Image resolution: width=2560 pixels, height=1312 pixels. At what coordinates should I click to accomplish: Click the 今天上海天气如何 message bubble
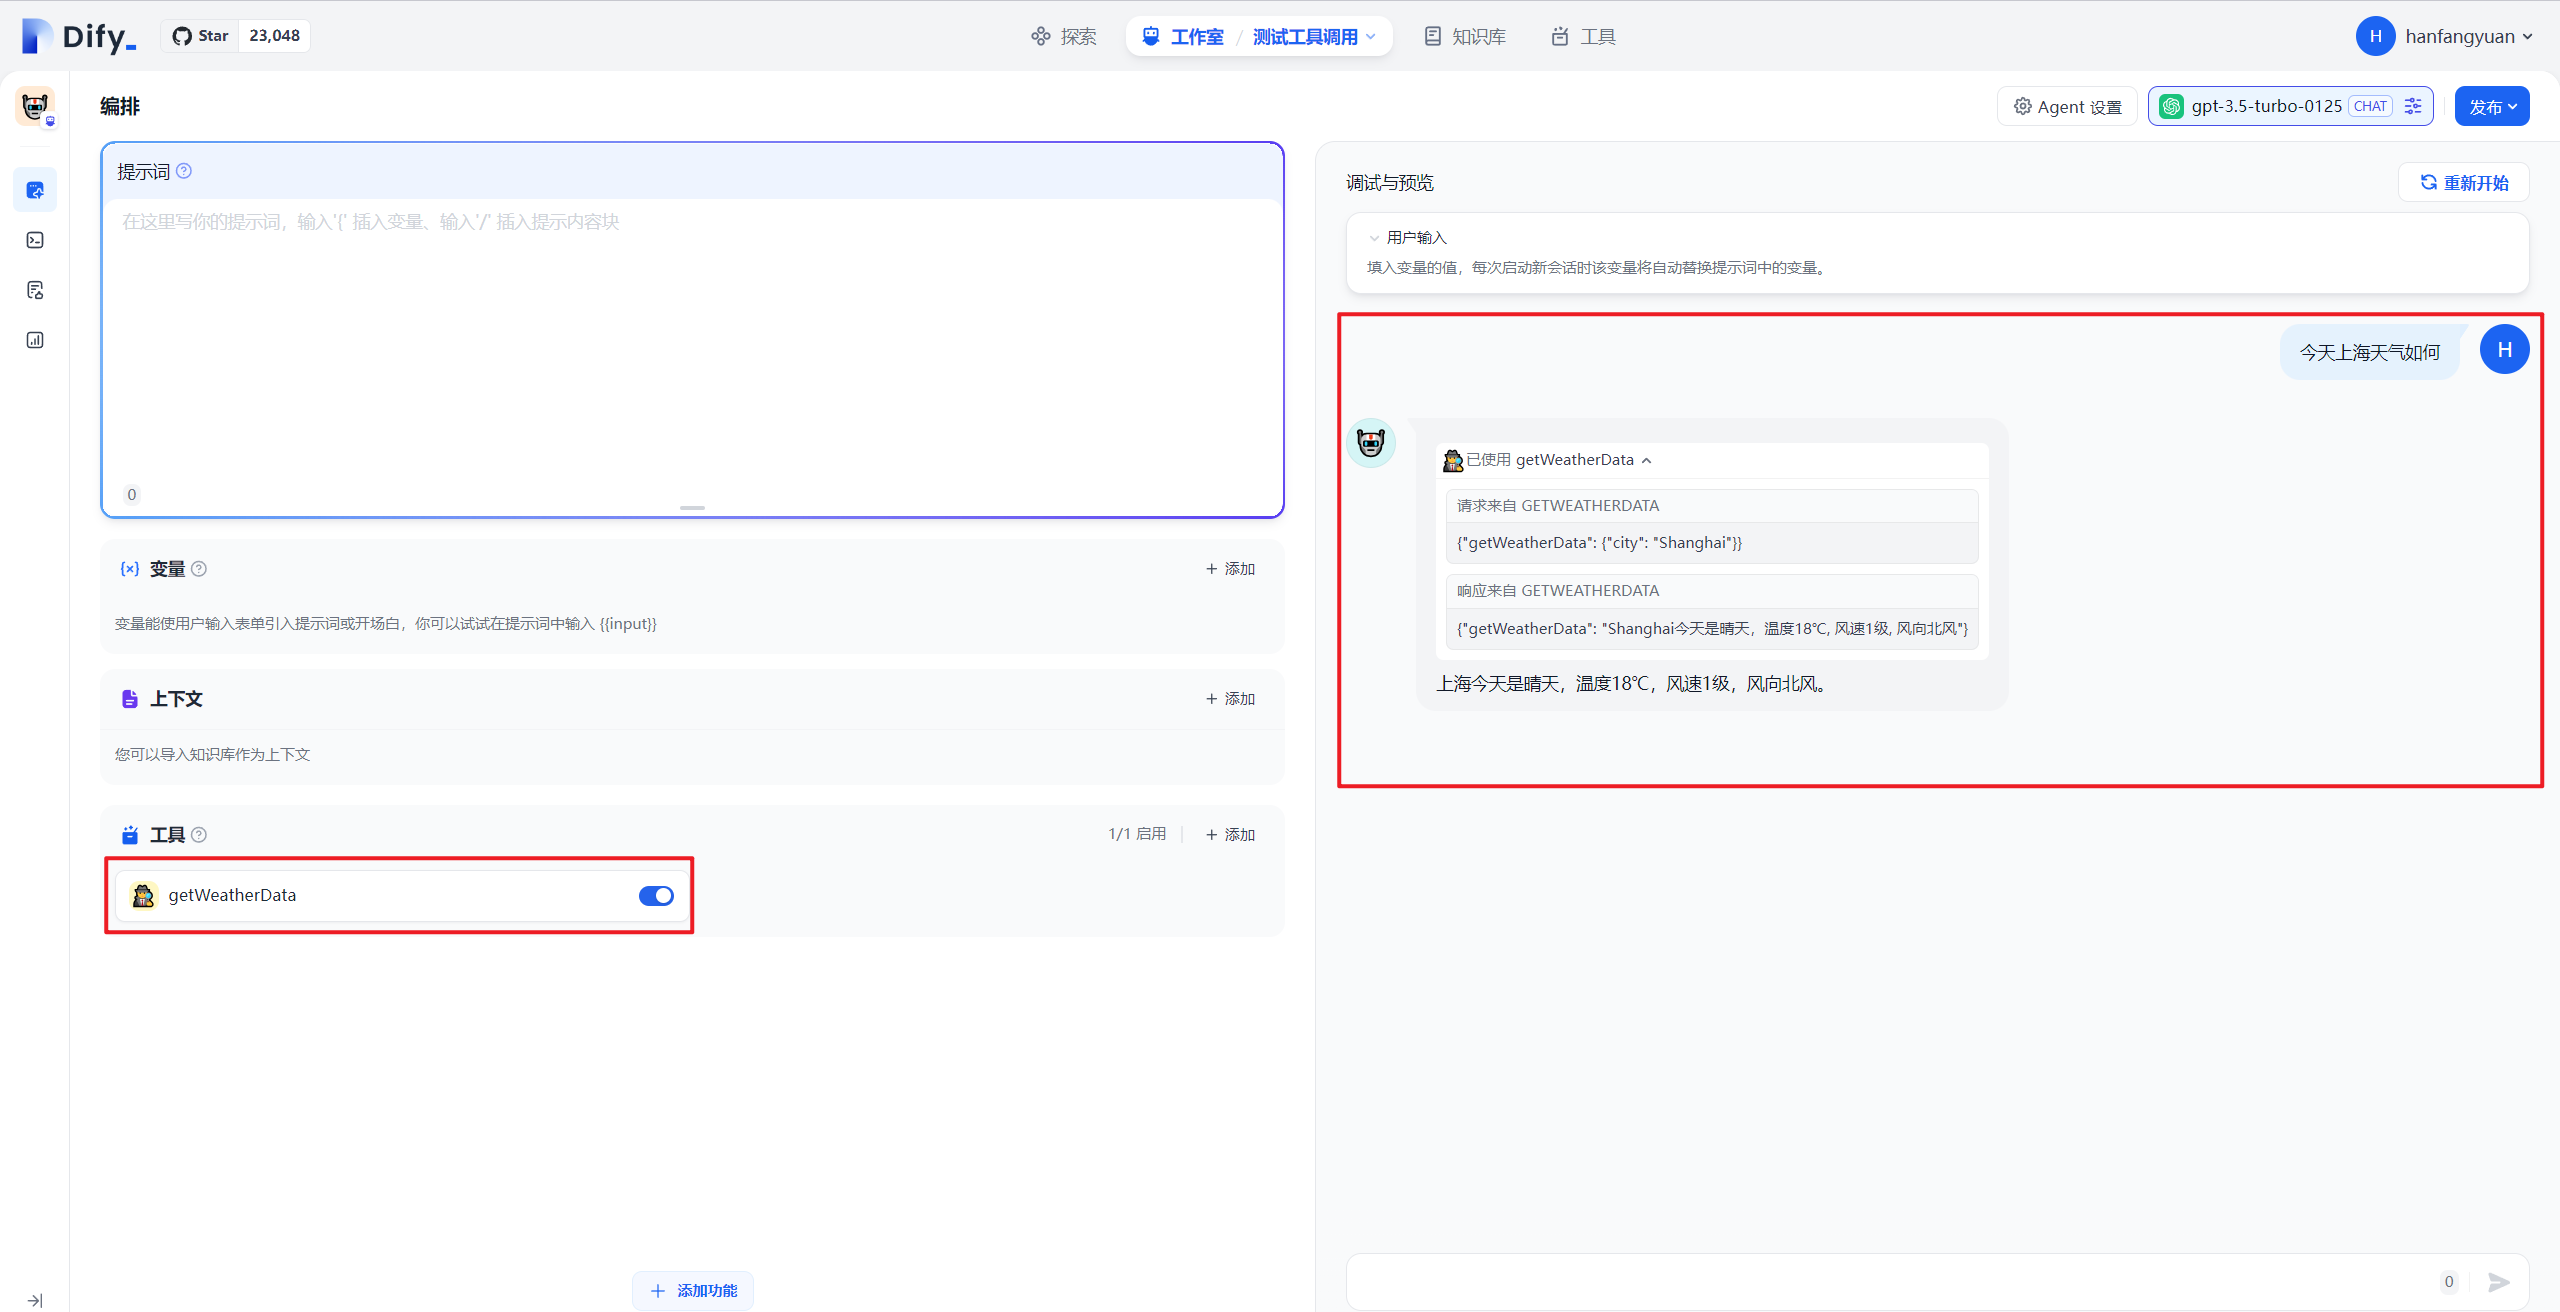tap(2370, 352)
